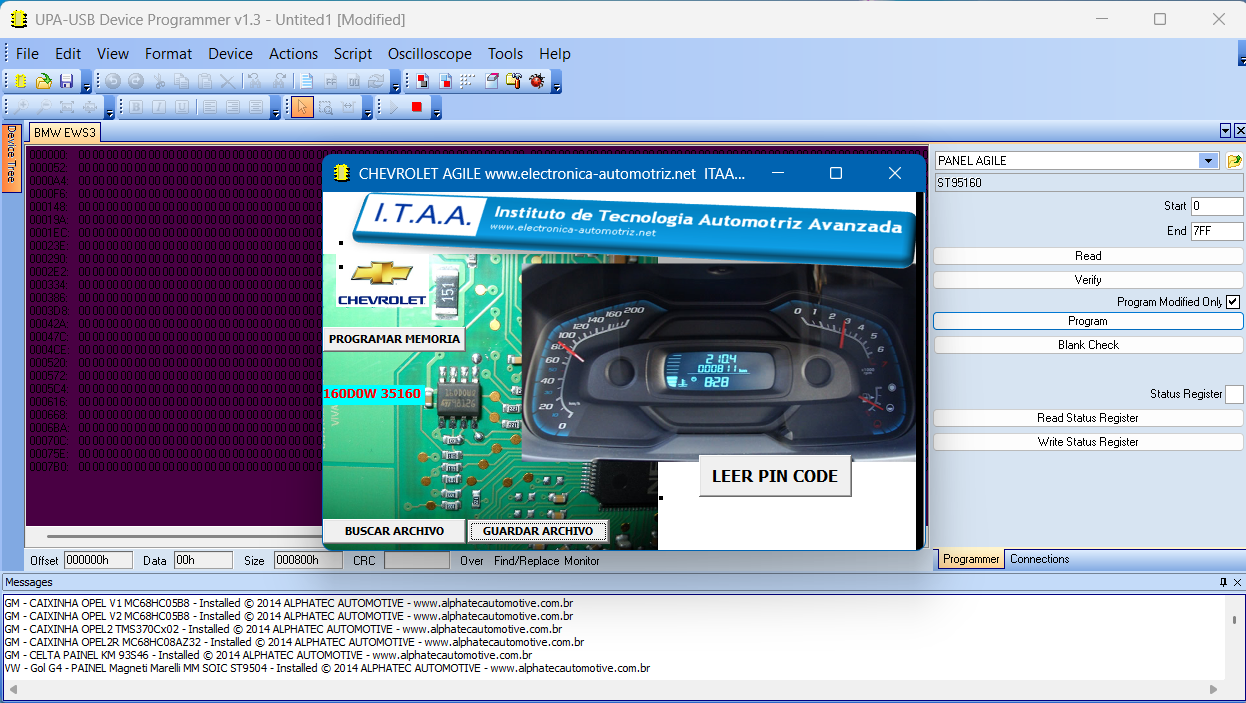
Task: Click the Read device toolbar icon
Action: tap(422, 81)
